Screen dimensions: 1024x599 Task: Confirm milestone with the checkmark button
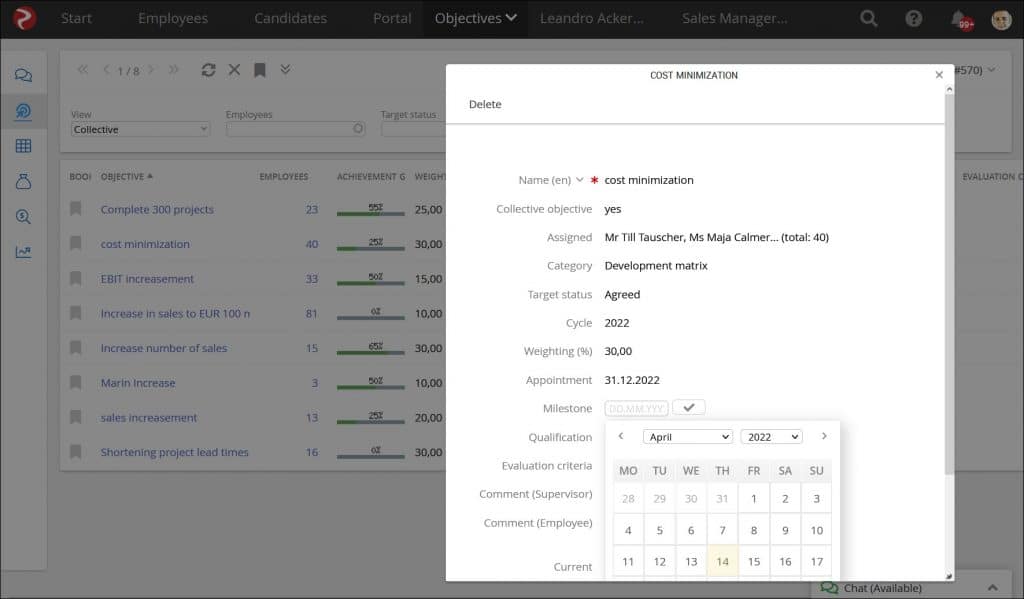pos(689,408)
